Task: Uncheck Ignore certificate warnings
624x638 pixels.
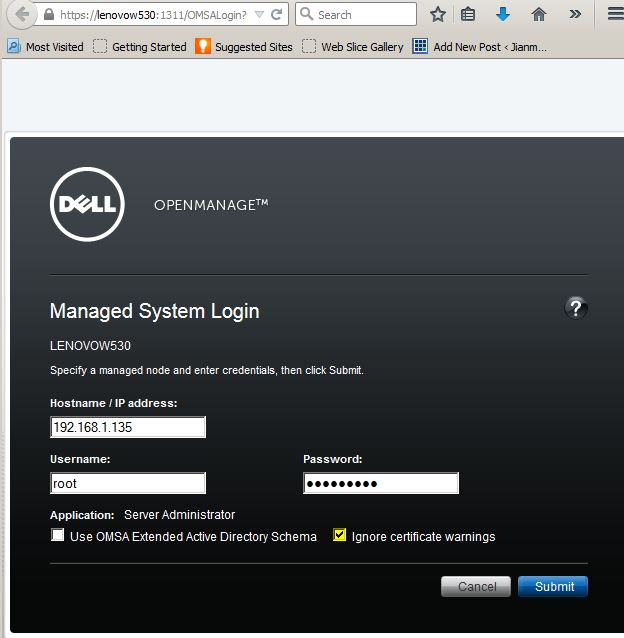Action: pos(339,535)
